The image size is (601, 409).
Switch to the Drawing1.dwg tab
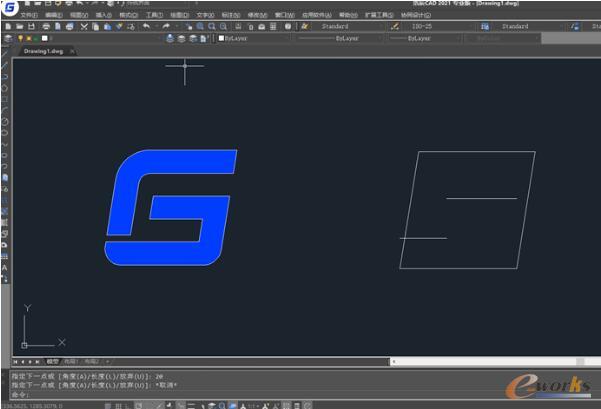click(43, 51)
